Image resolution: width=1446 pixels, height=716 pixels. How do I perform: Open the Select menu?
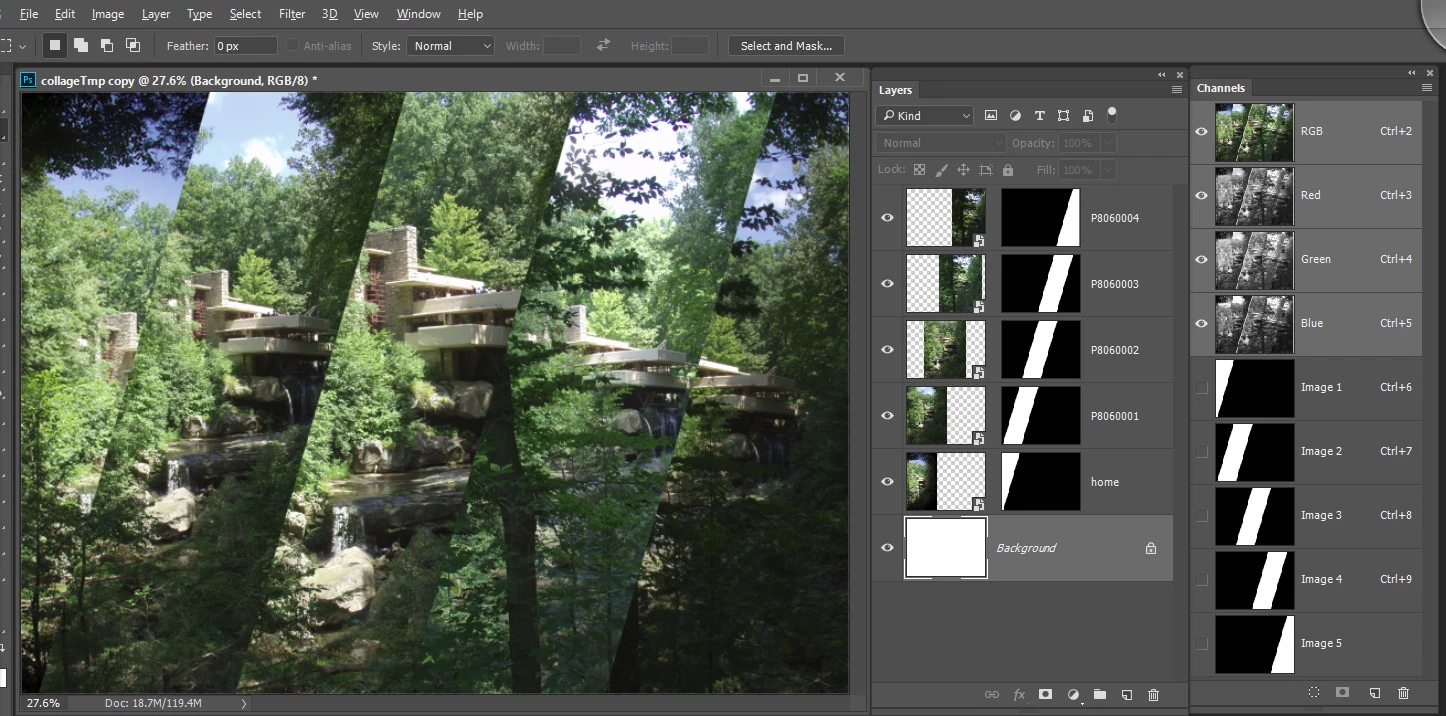pos(245,14)
